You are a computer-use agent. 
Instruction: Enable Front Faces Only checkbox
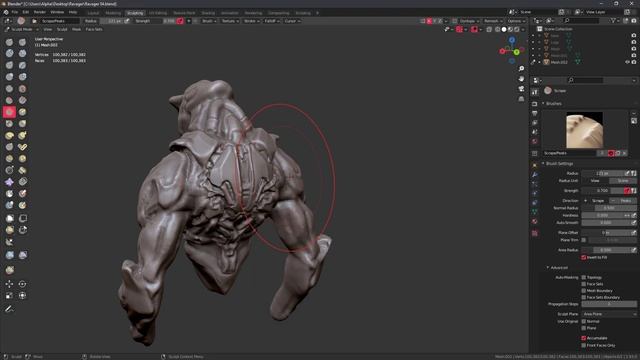tap(584, 345)
